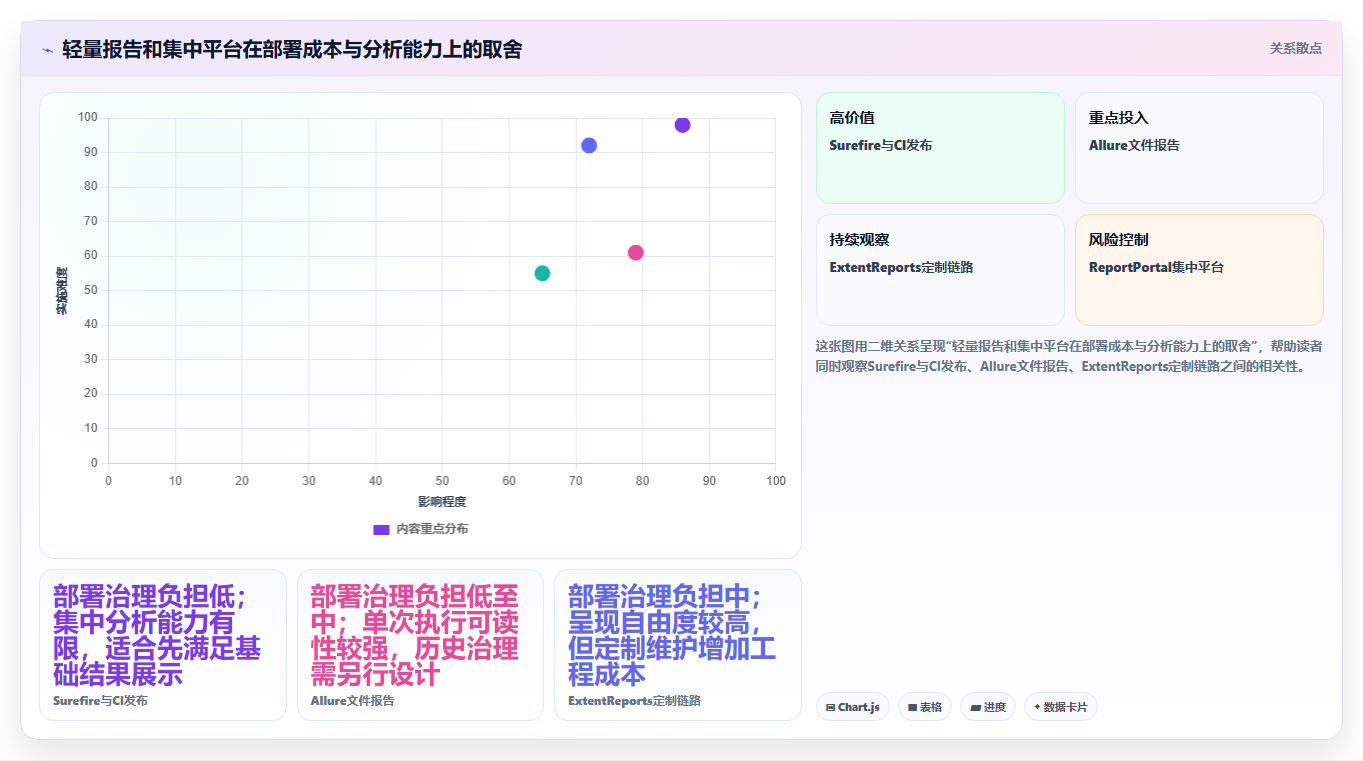Click the lightning icon beside the title
Viewport: 1363px width, 761px height.
coord(47,50)
